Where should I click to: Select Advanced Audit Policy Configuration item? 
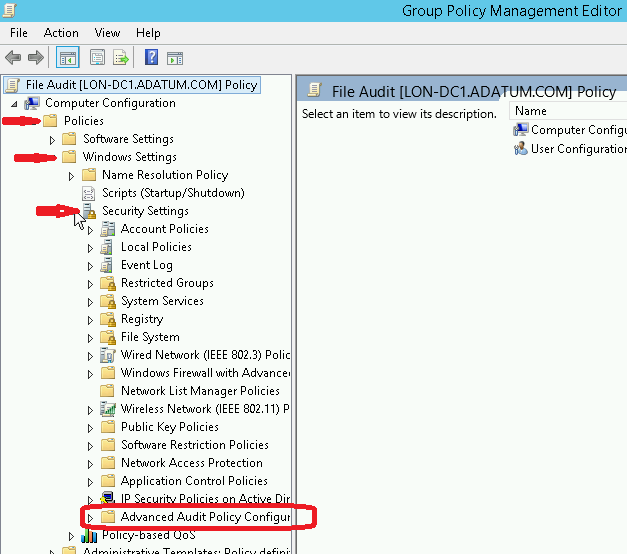[x=206, y=517]
